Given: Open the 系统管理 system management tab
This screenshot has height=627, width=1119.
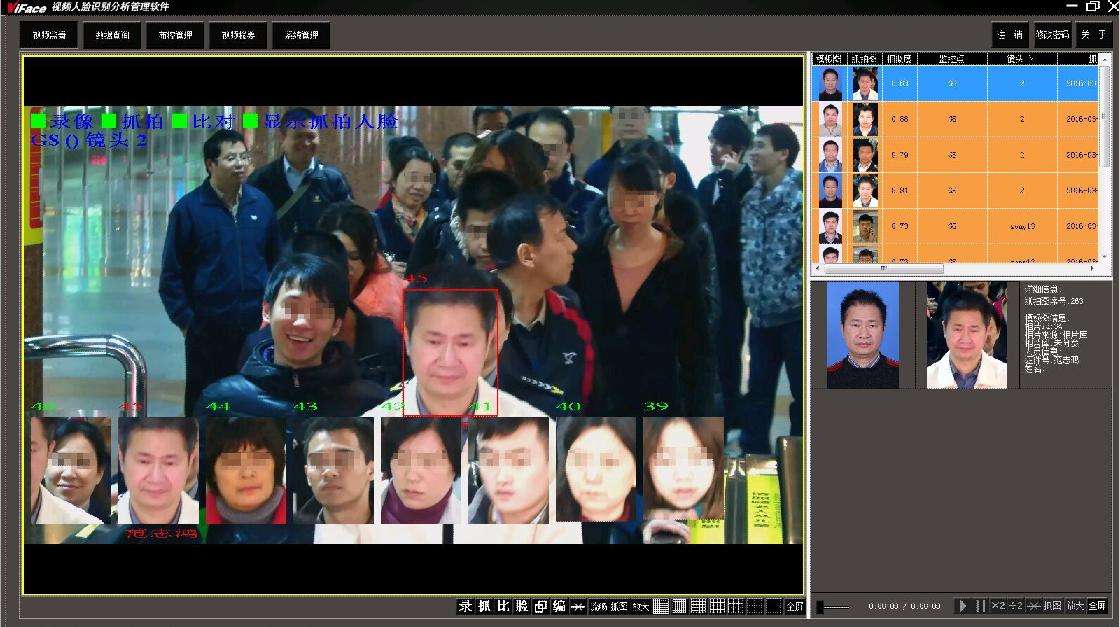Looking at the screenshot, I should point(301,35).
